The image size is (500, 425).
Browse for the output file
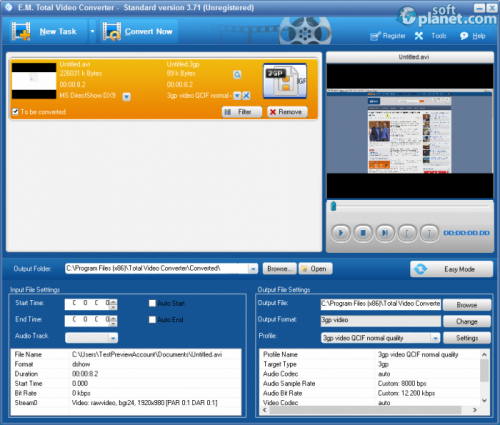(x=467, y=305)
